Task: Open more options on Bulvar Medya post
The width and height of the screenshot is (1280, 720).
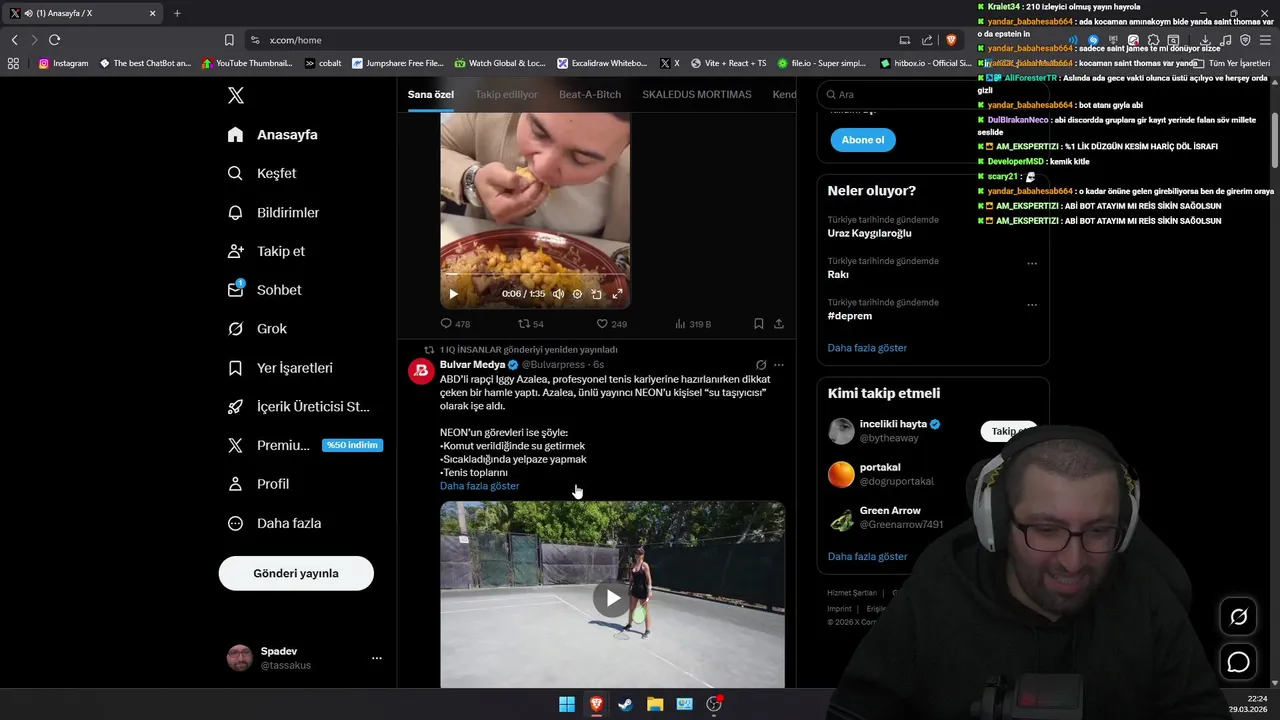Action: (779, 365)
